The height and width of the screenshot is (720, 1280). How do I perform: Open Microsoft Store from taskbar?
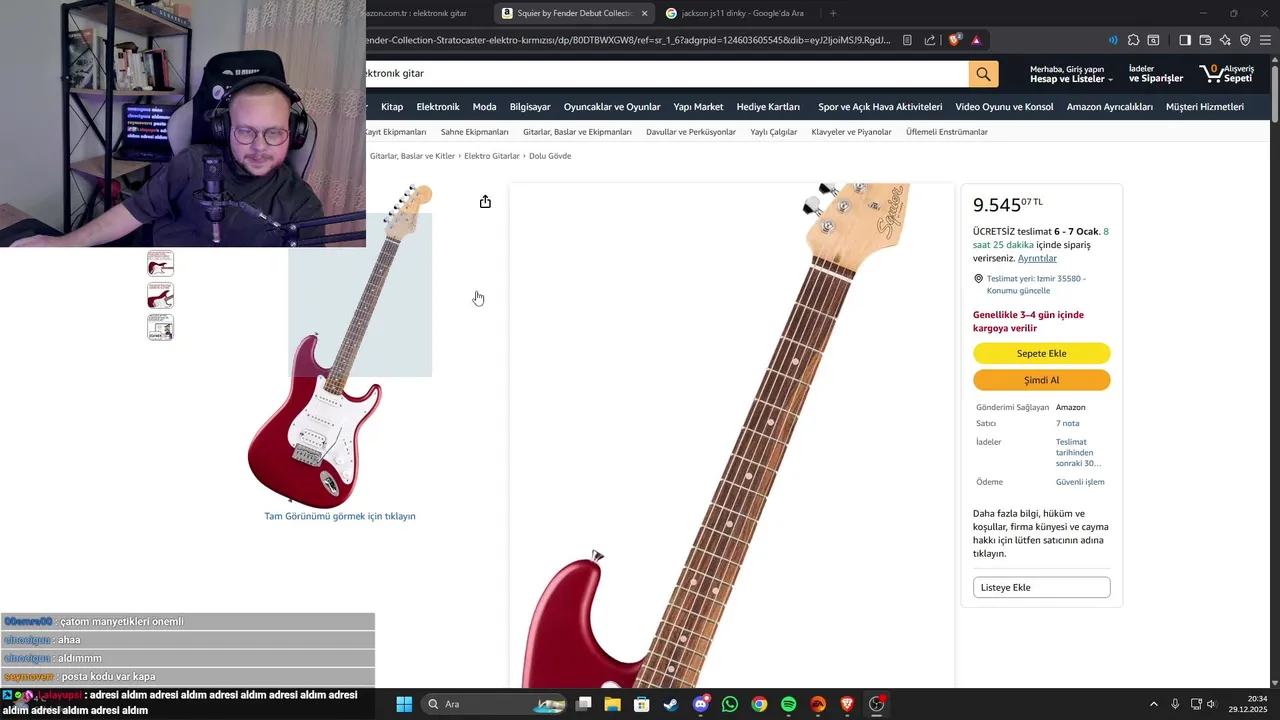tap(642, 704)
